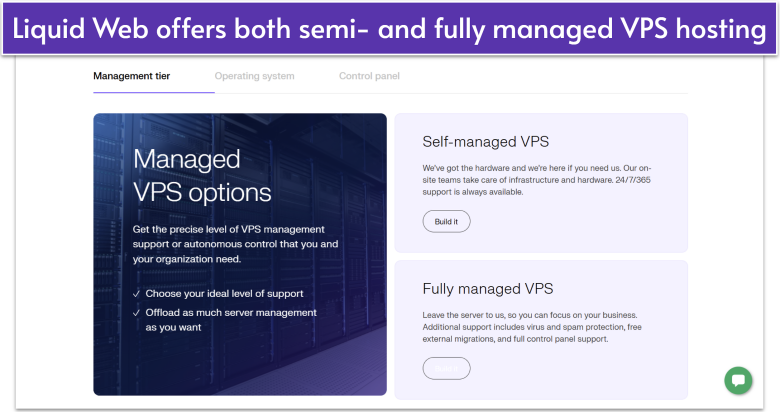The width and height of the screenshot is (780, 412).
Task: Click the checkmark beside Choose your ideal level
Action: 136,294
